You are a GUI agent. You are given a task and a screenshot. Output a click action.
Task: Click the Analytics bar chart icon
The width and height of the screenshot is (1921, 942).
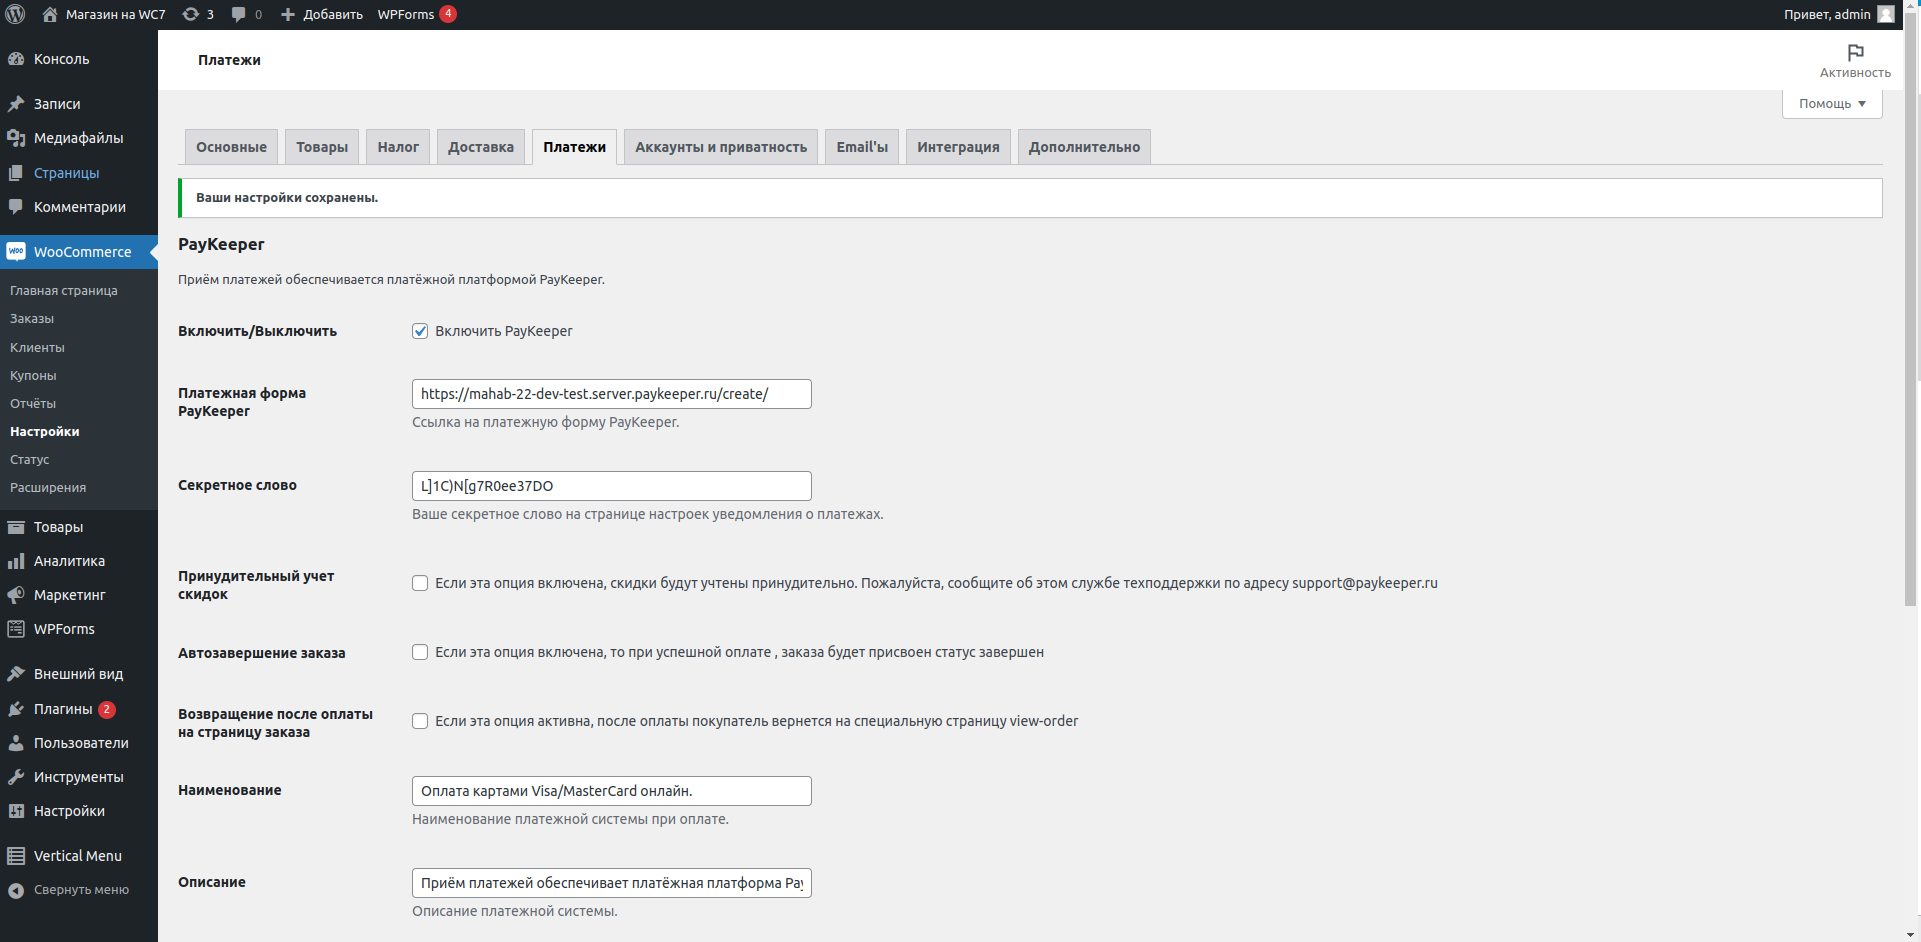pos(16,561)
